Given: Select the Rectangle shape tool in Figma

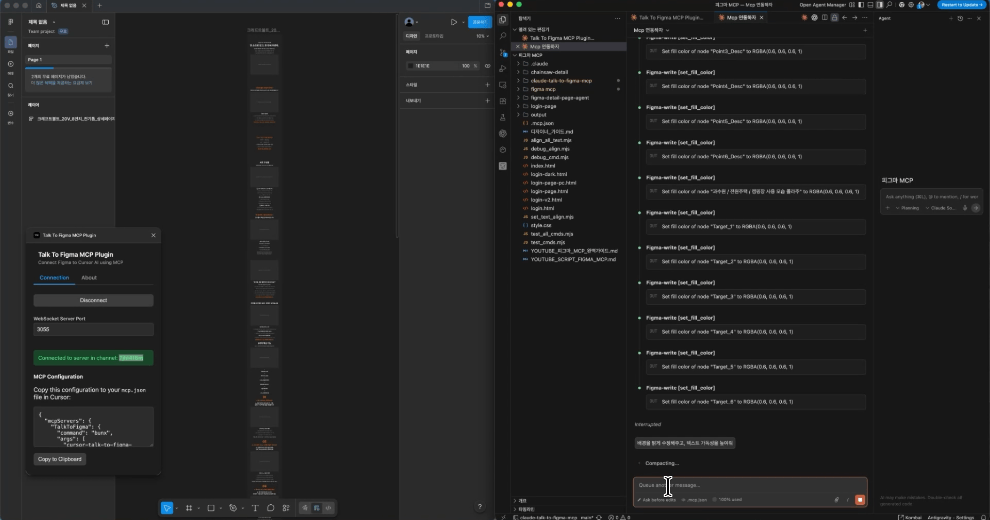Looking at the screenshot, I should pos(211,508).
